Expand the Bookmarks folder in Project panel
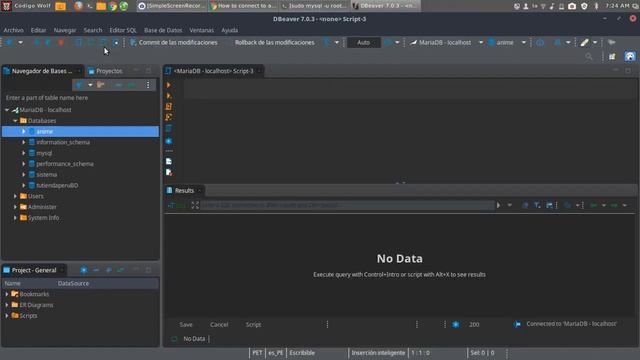The image size is (640, 360). [x=7, y=294]
